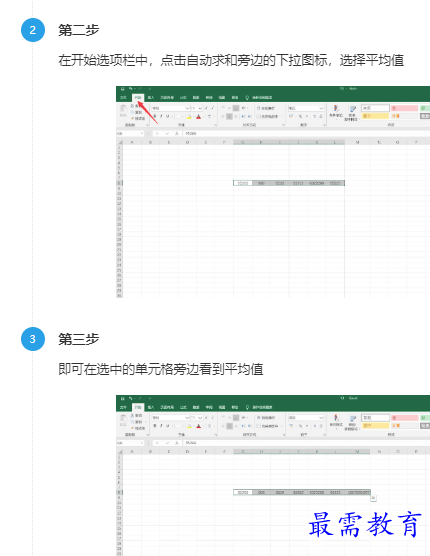Open the name box dropdown in step 2 screenshot

(x=142, y=134)
